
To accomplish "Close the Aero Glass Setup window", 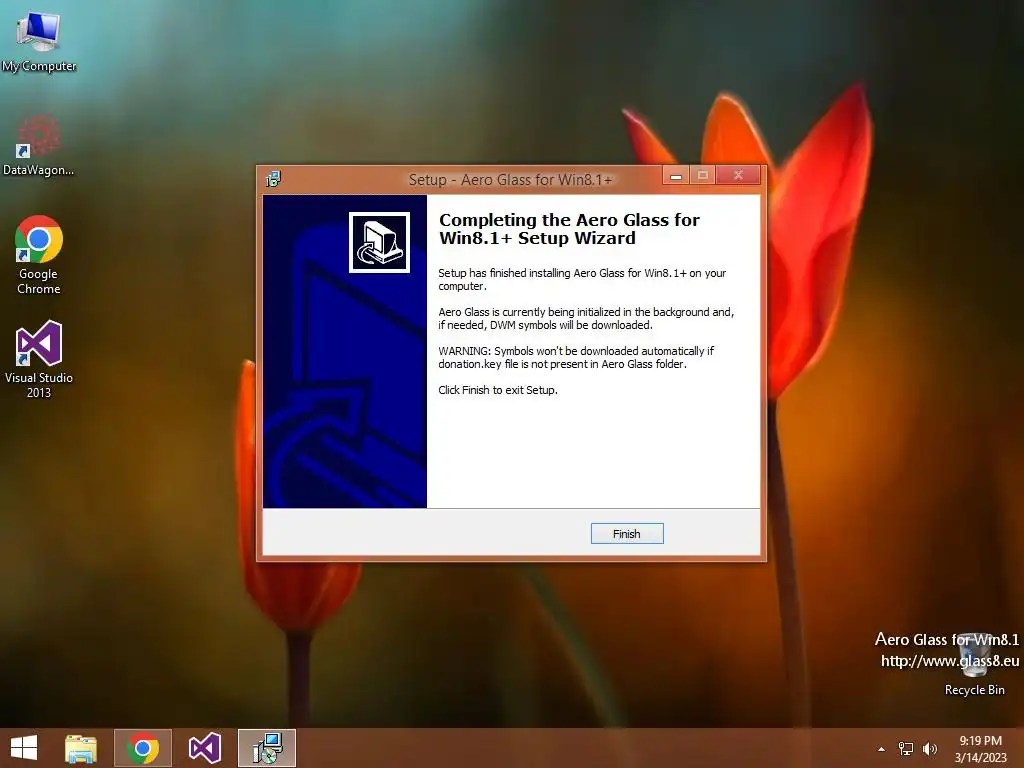I will 739,175.
